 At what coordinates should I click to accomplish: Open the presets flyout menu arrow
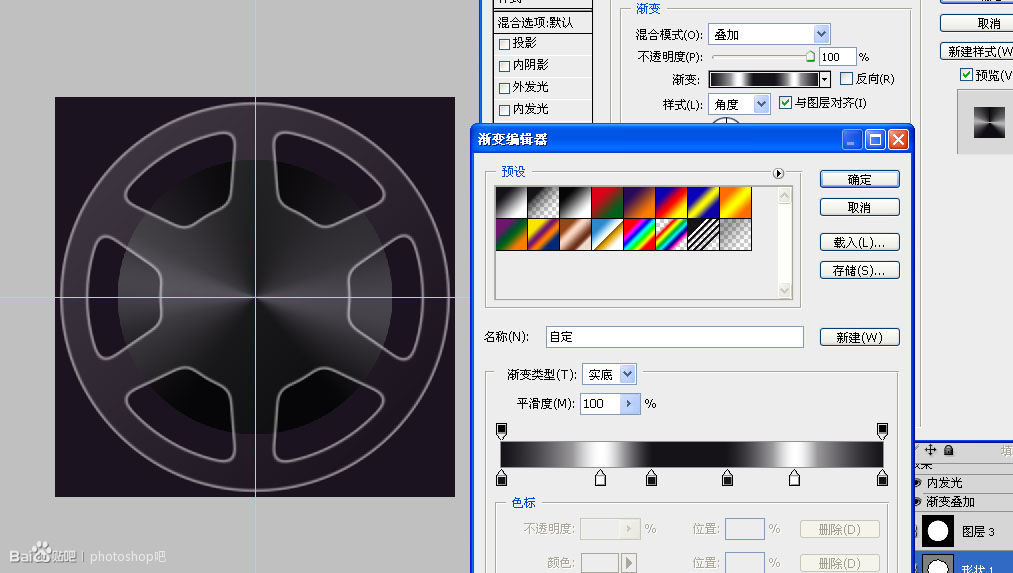pyautogui.click(x=778, y=173)
